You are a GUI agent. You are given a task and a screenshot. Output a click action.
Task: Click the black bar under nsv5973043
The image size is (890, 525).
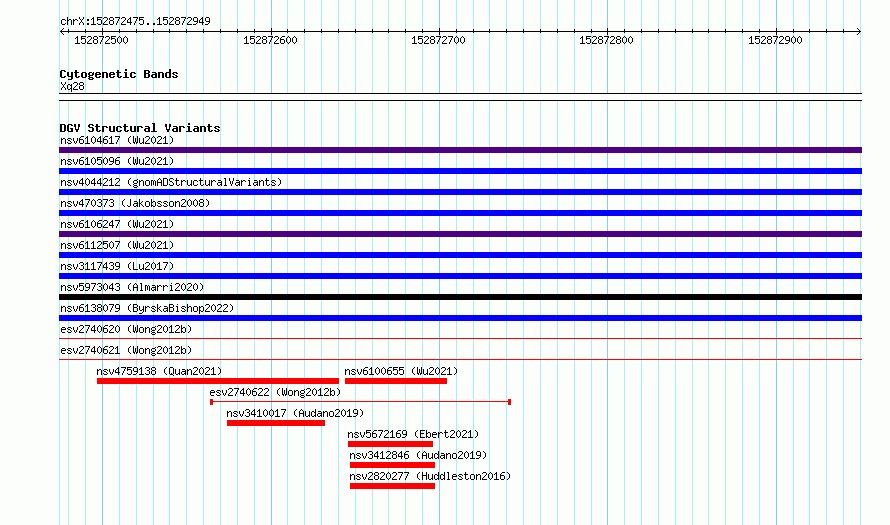460,297
